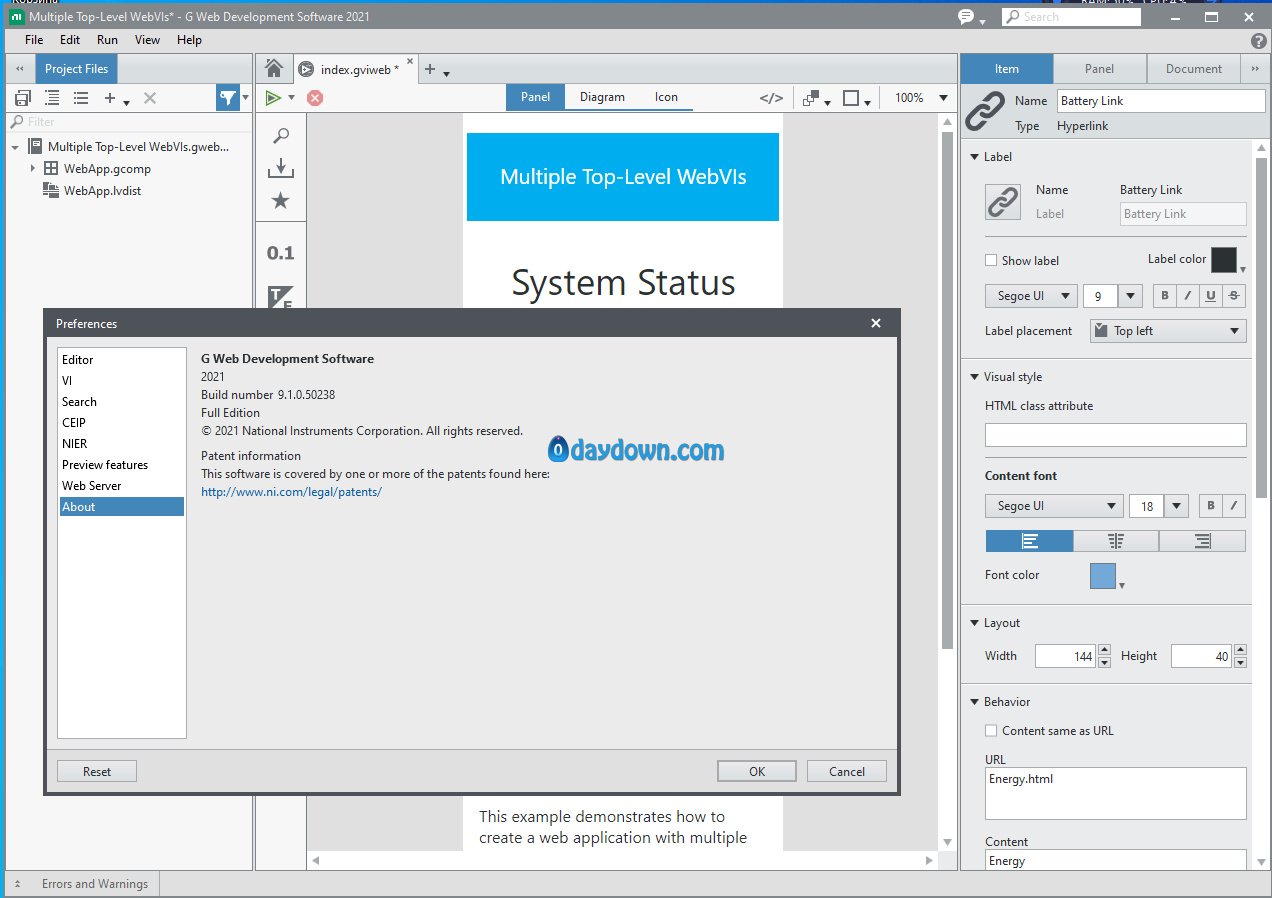Open the help question mark

pos(1259,41)
